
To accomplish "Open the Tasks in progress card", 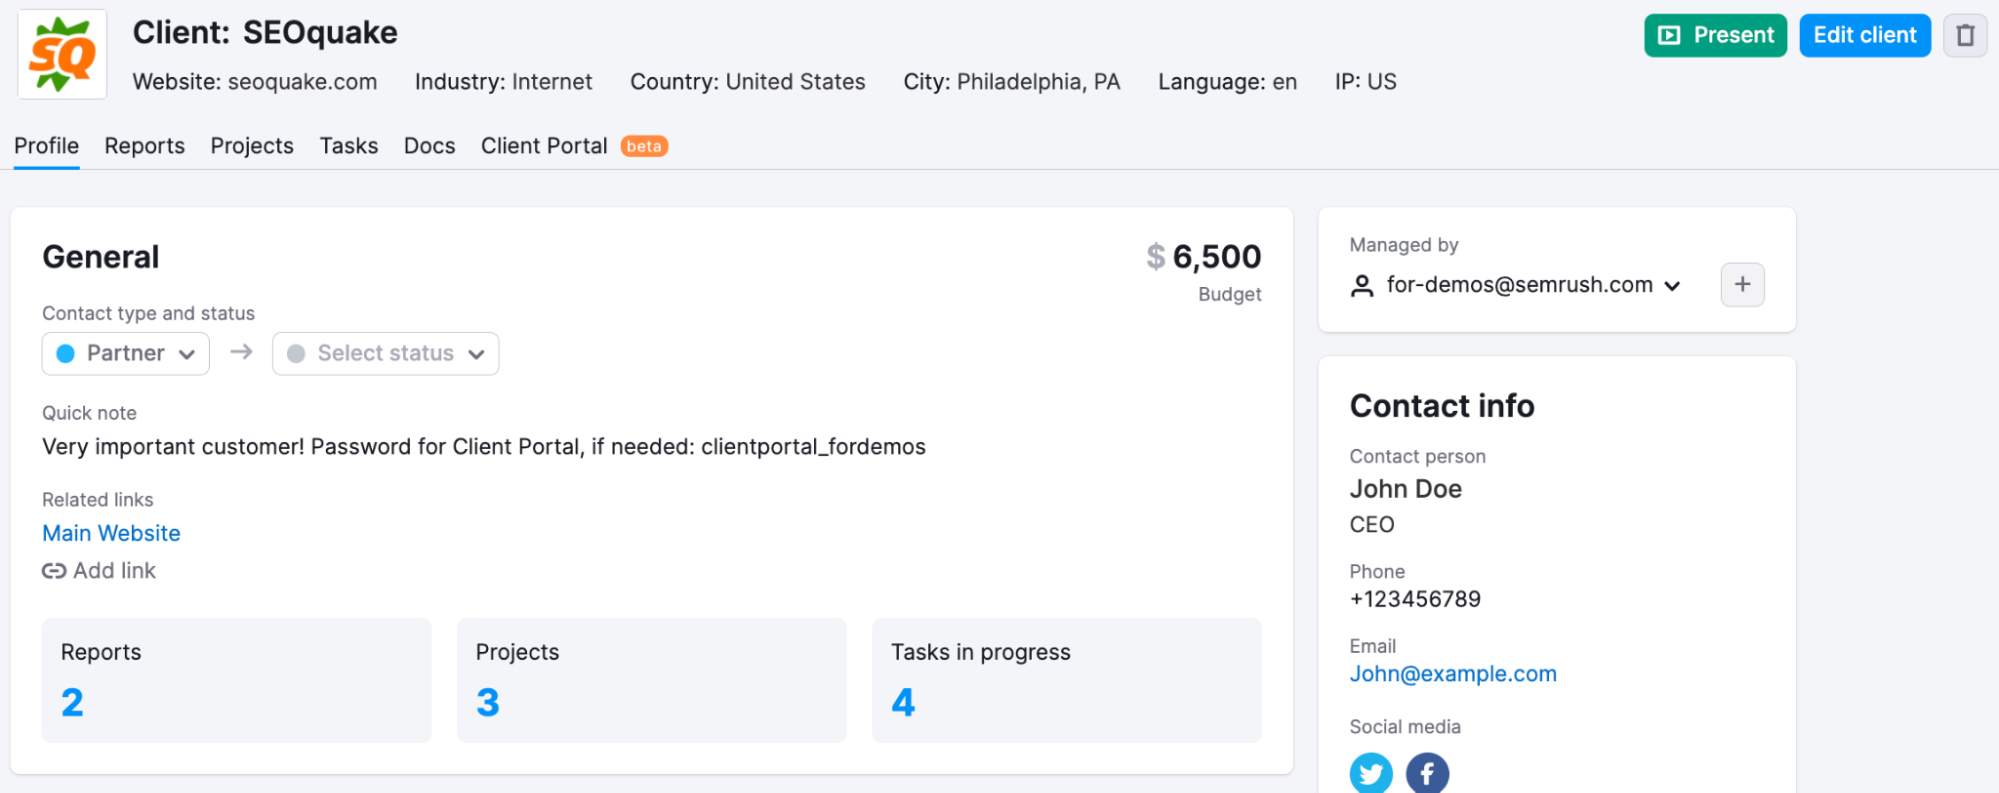I will [x=1067, y=680].
